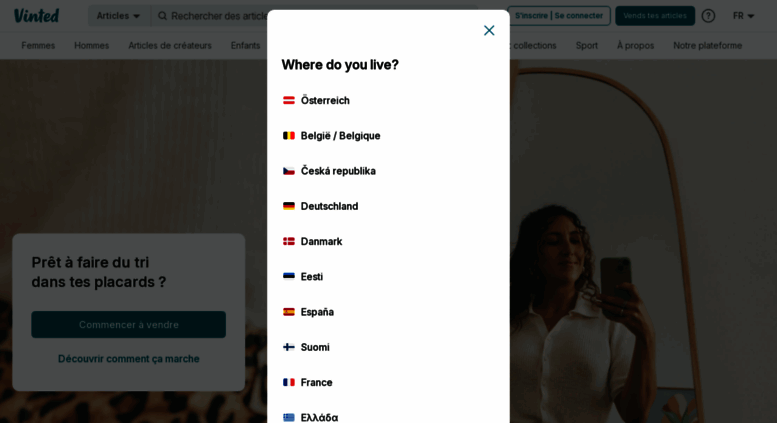Open the help question mark icon
Viewport: 777px width, 423px height.
(708, 16)
